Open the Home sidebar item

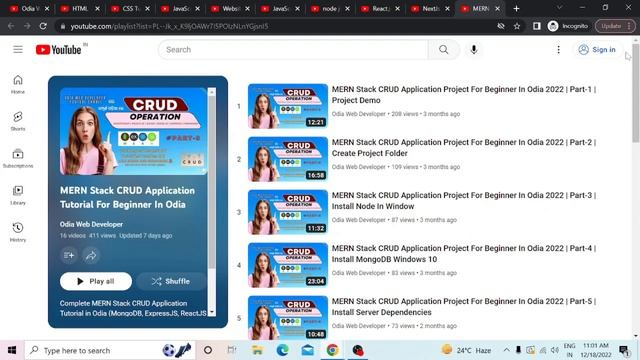point(18,84)
